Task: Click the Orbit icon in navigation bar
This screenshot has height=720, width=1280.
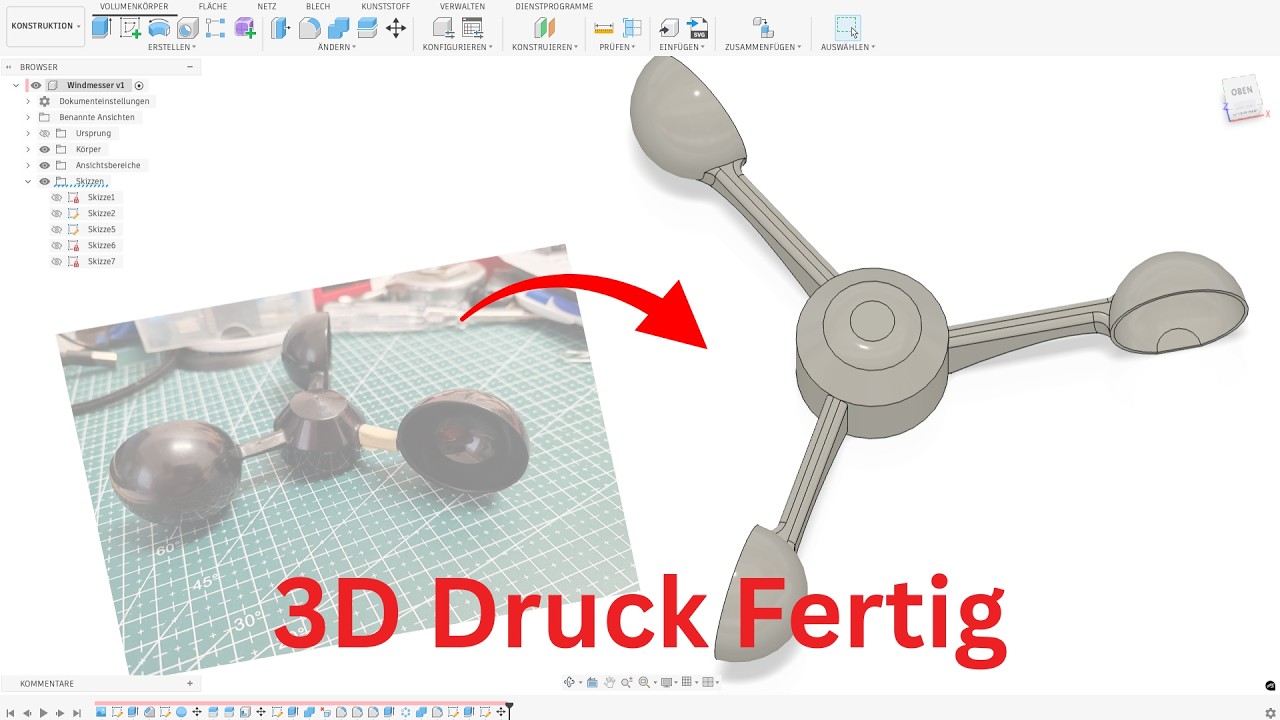Action: 570,682
